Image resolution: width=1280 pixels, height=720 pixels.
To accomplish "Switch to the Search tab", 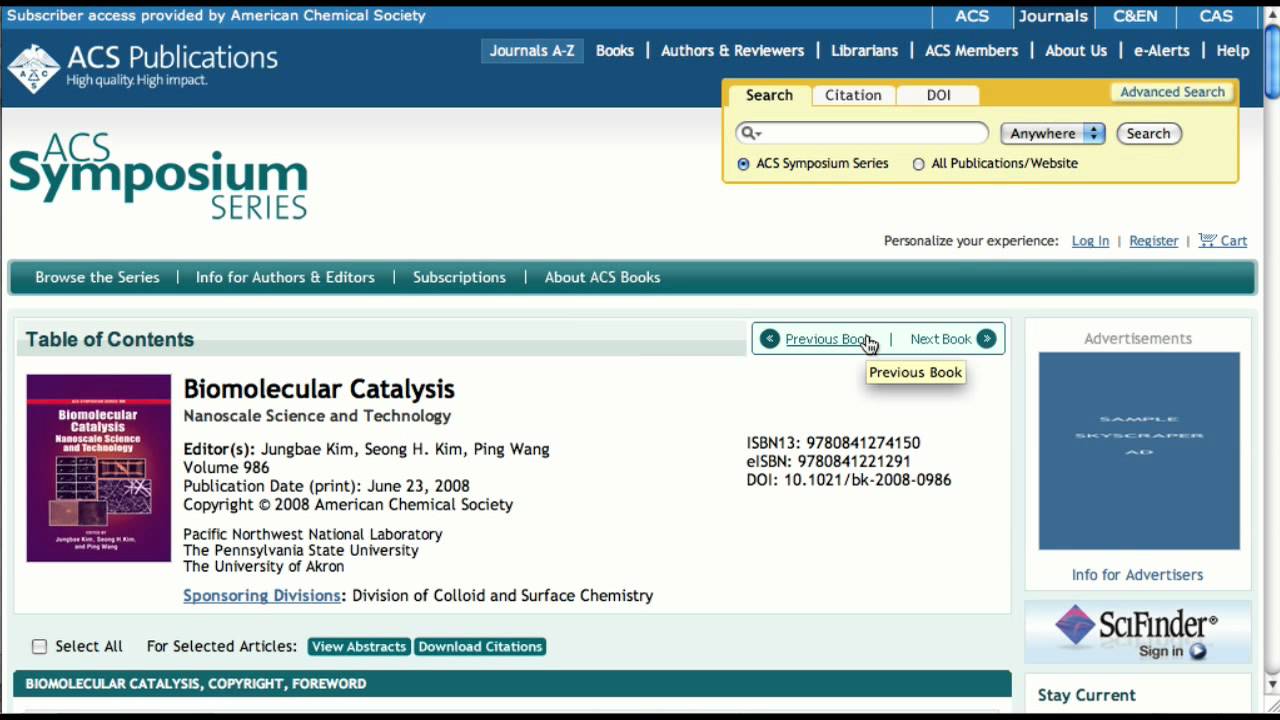I will point(768,95).
